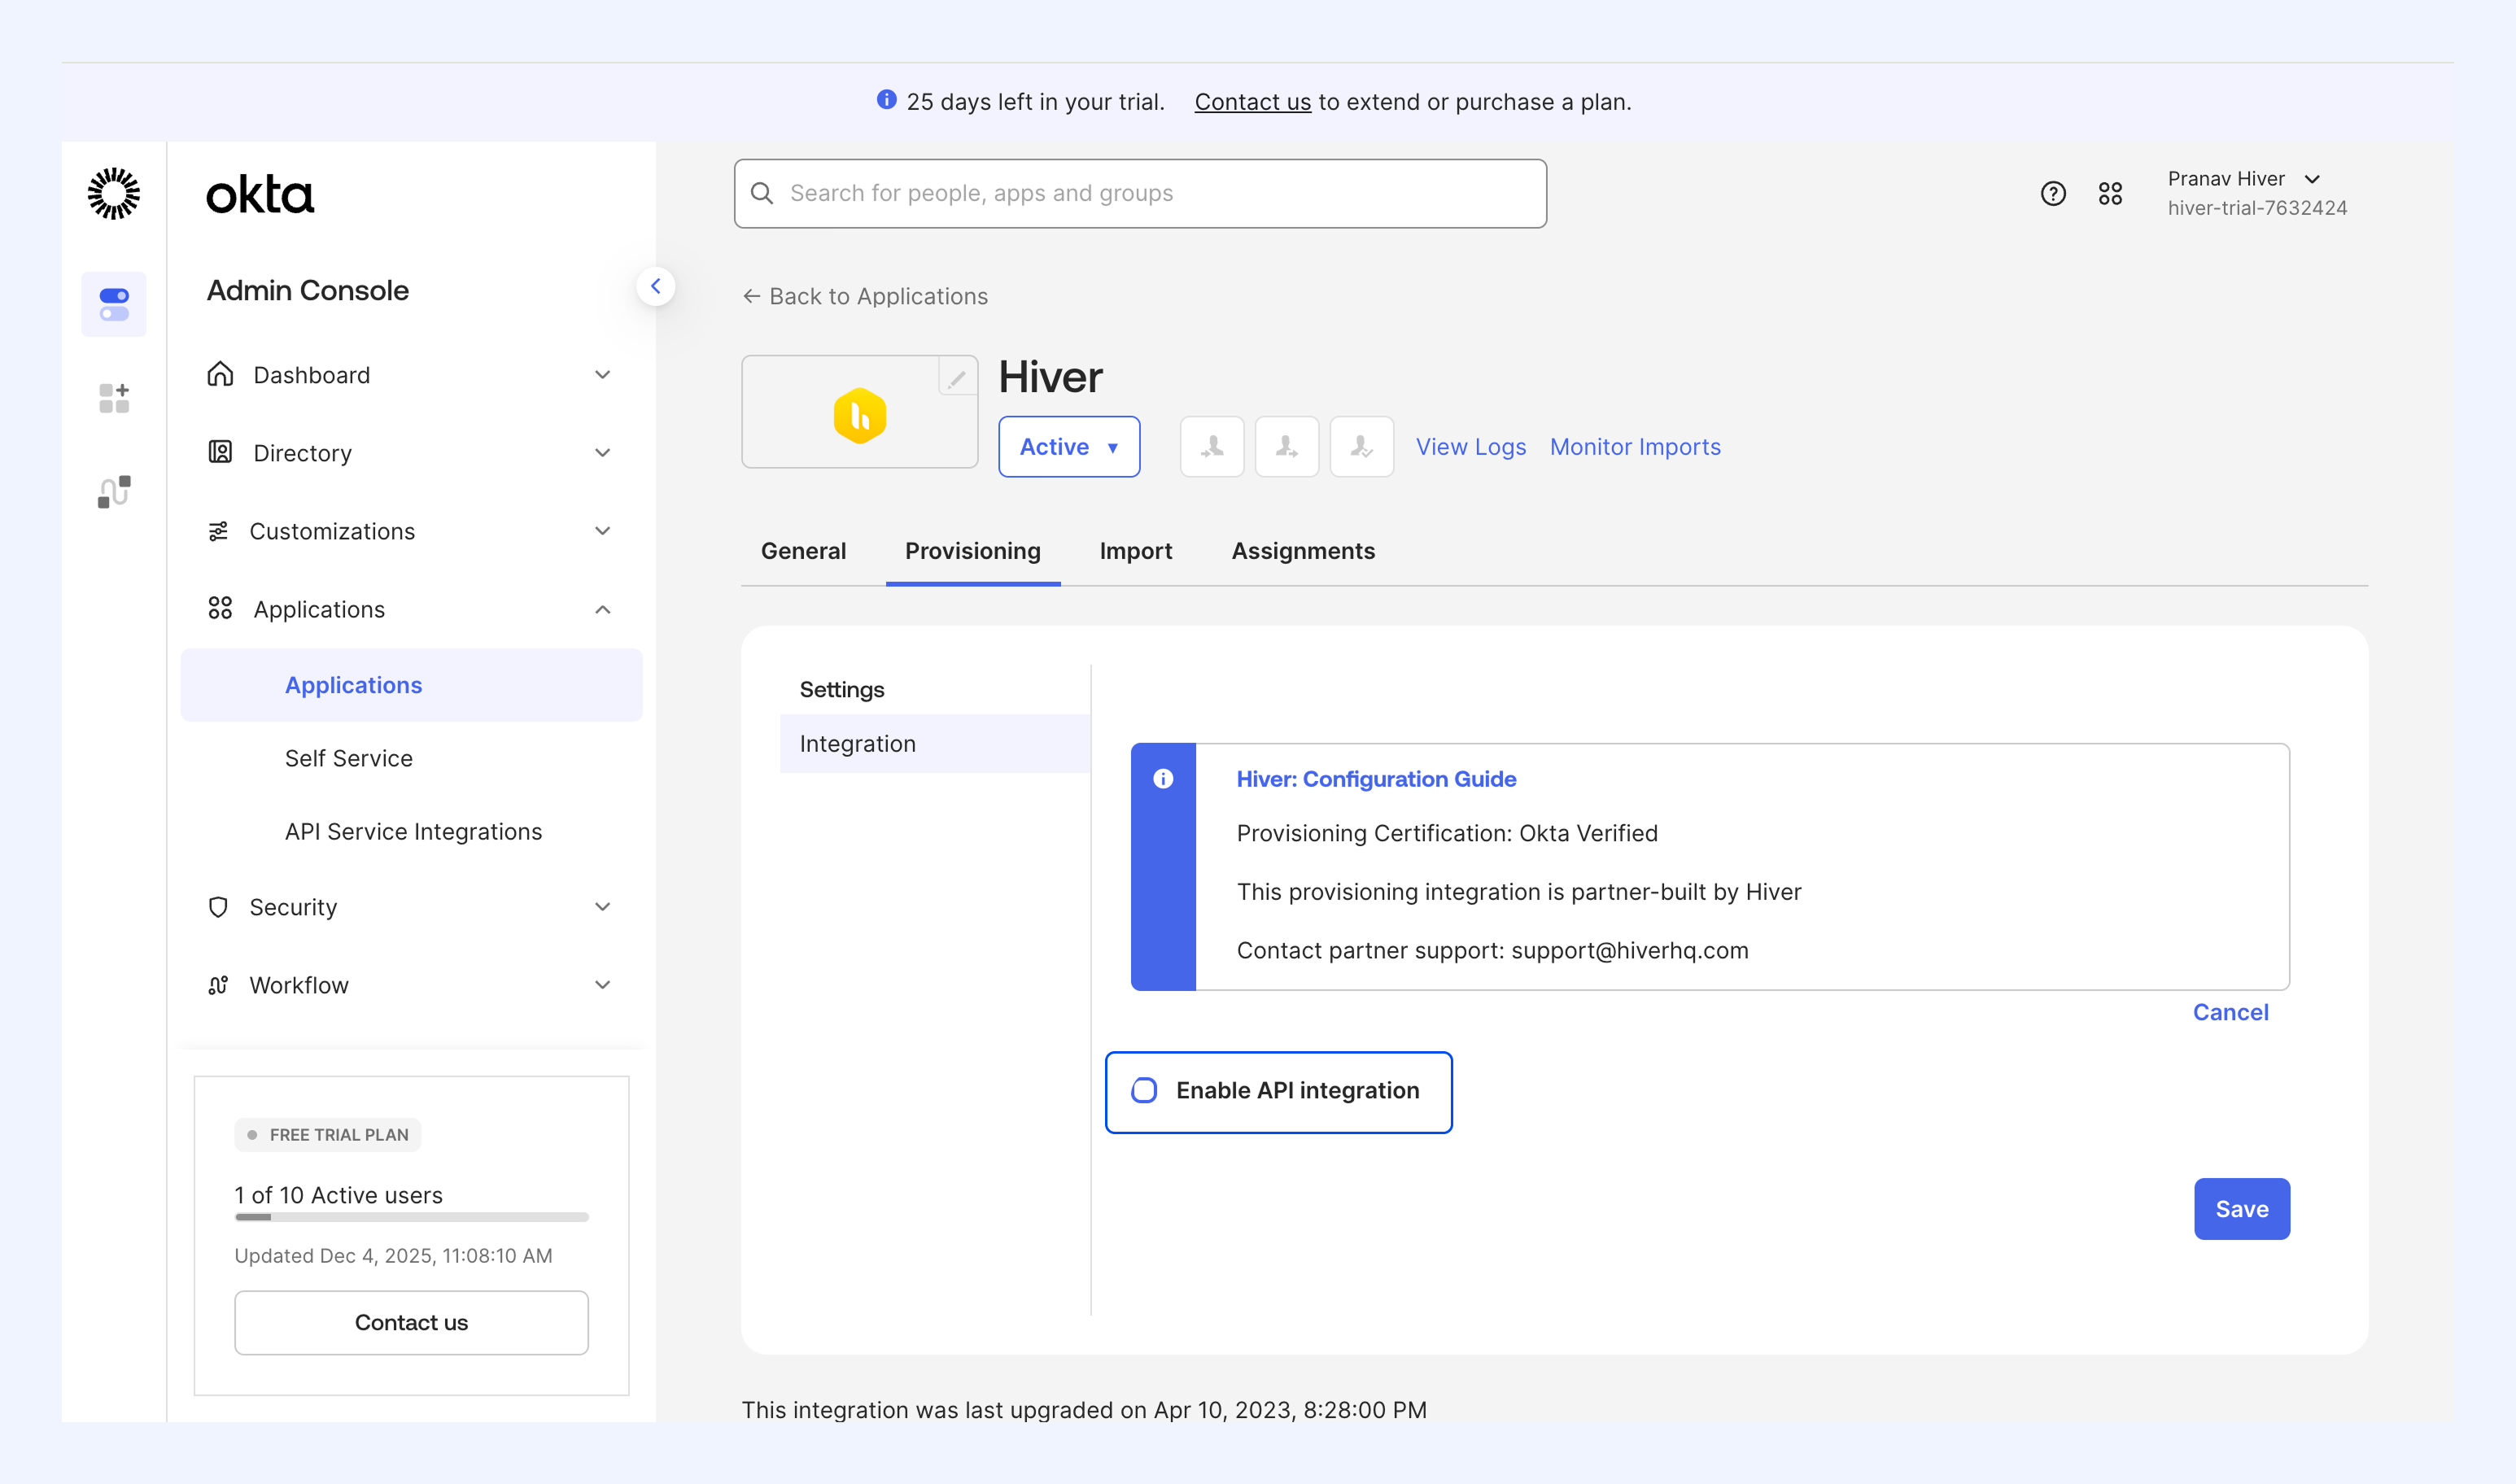
Task: Check the Enable API integration checkbox
Action: [x=1144, y=1090]
